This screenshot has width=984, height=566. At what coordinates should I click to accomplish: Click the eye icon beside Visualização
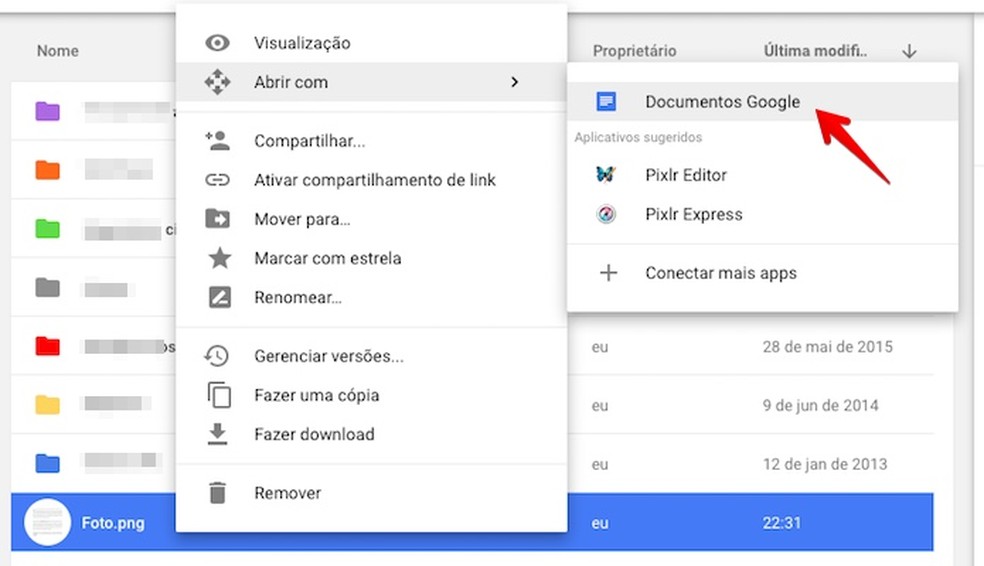tap(217, 43)
